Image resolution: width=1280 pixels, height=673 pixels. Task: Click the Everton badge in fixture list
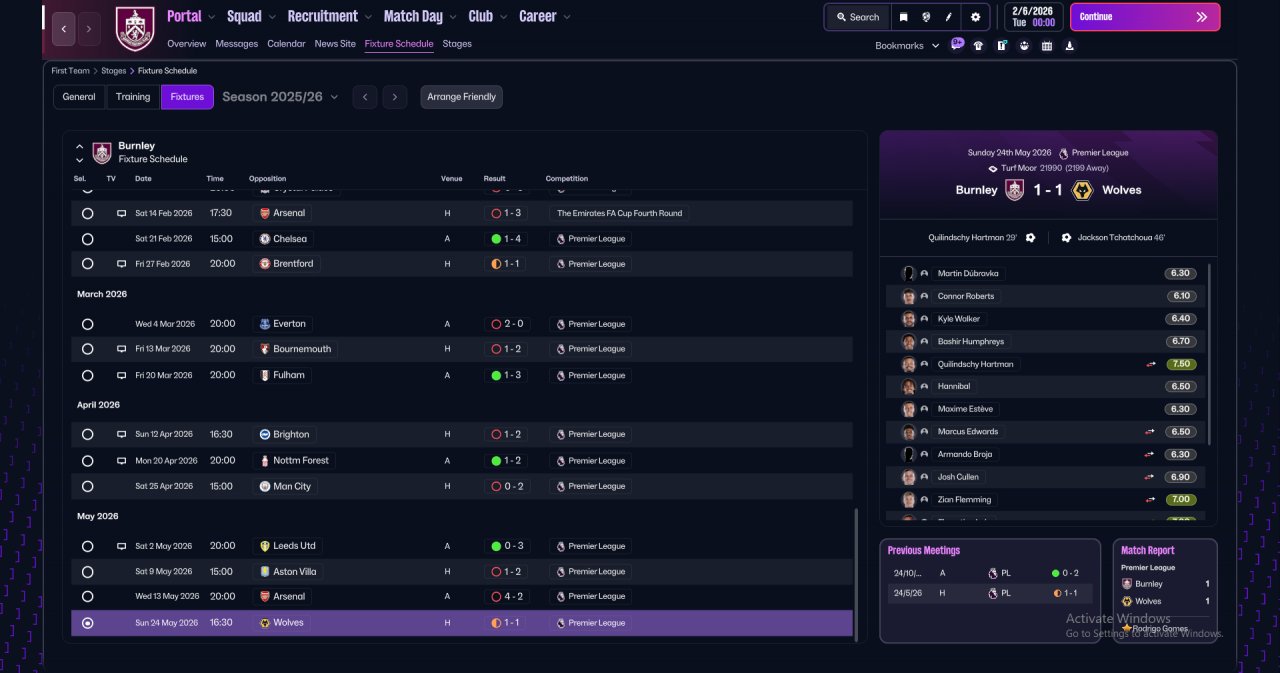[264, 324]
